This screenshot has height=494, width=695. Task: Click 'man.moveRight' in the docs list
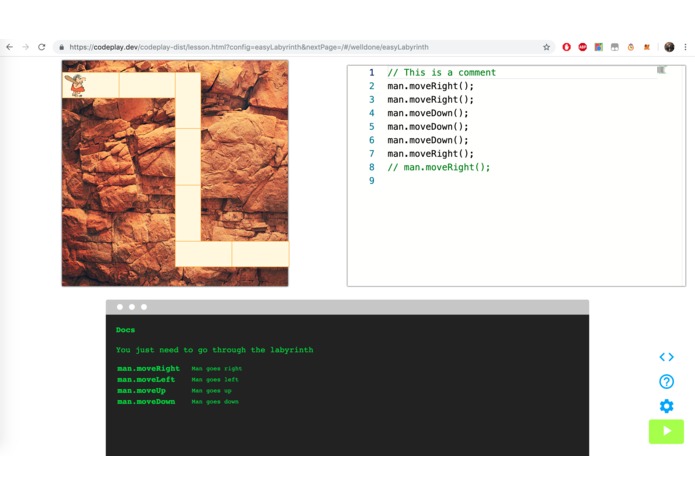[x=148, y=368]
